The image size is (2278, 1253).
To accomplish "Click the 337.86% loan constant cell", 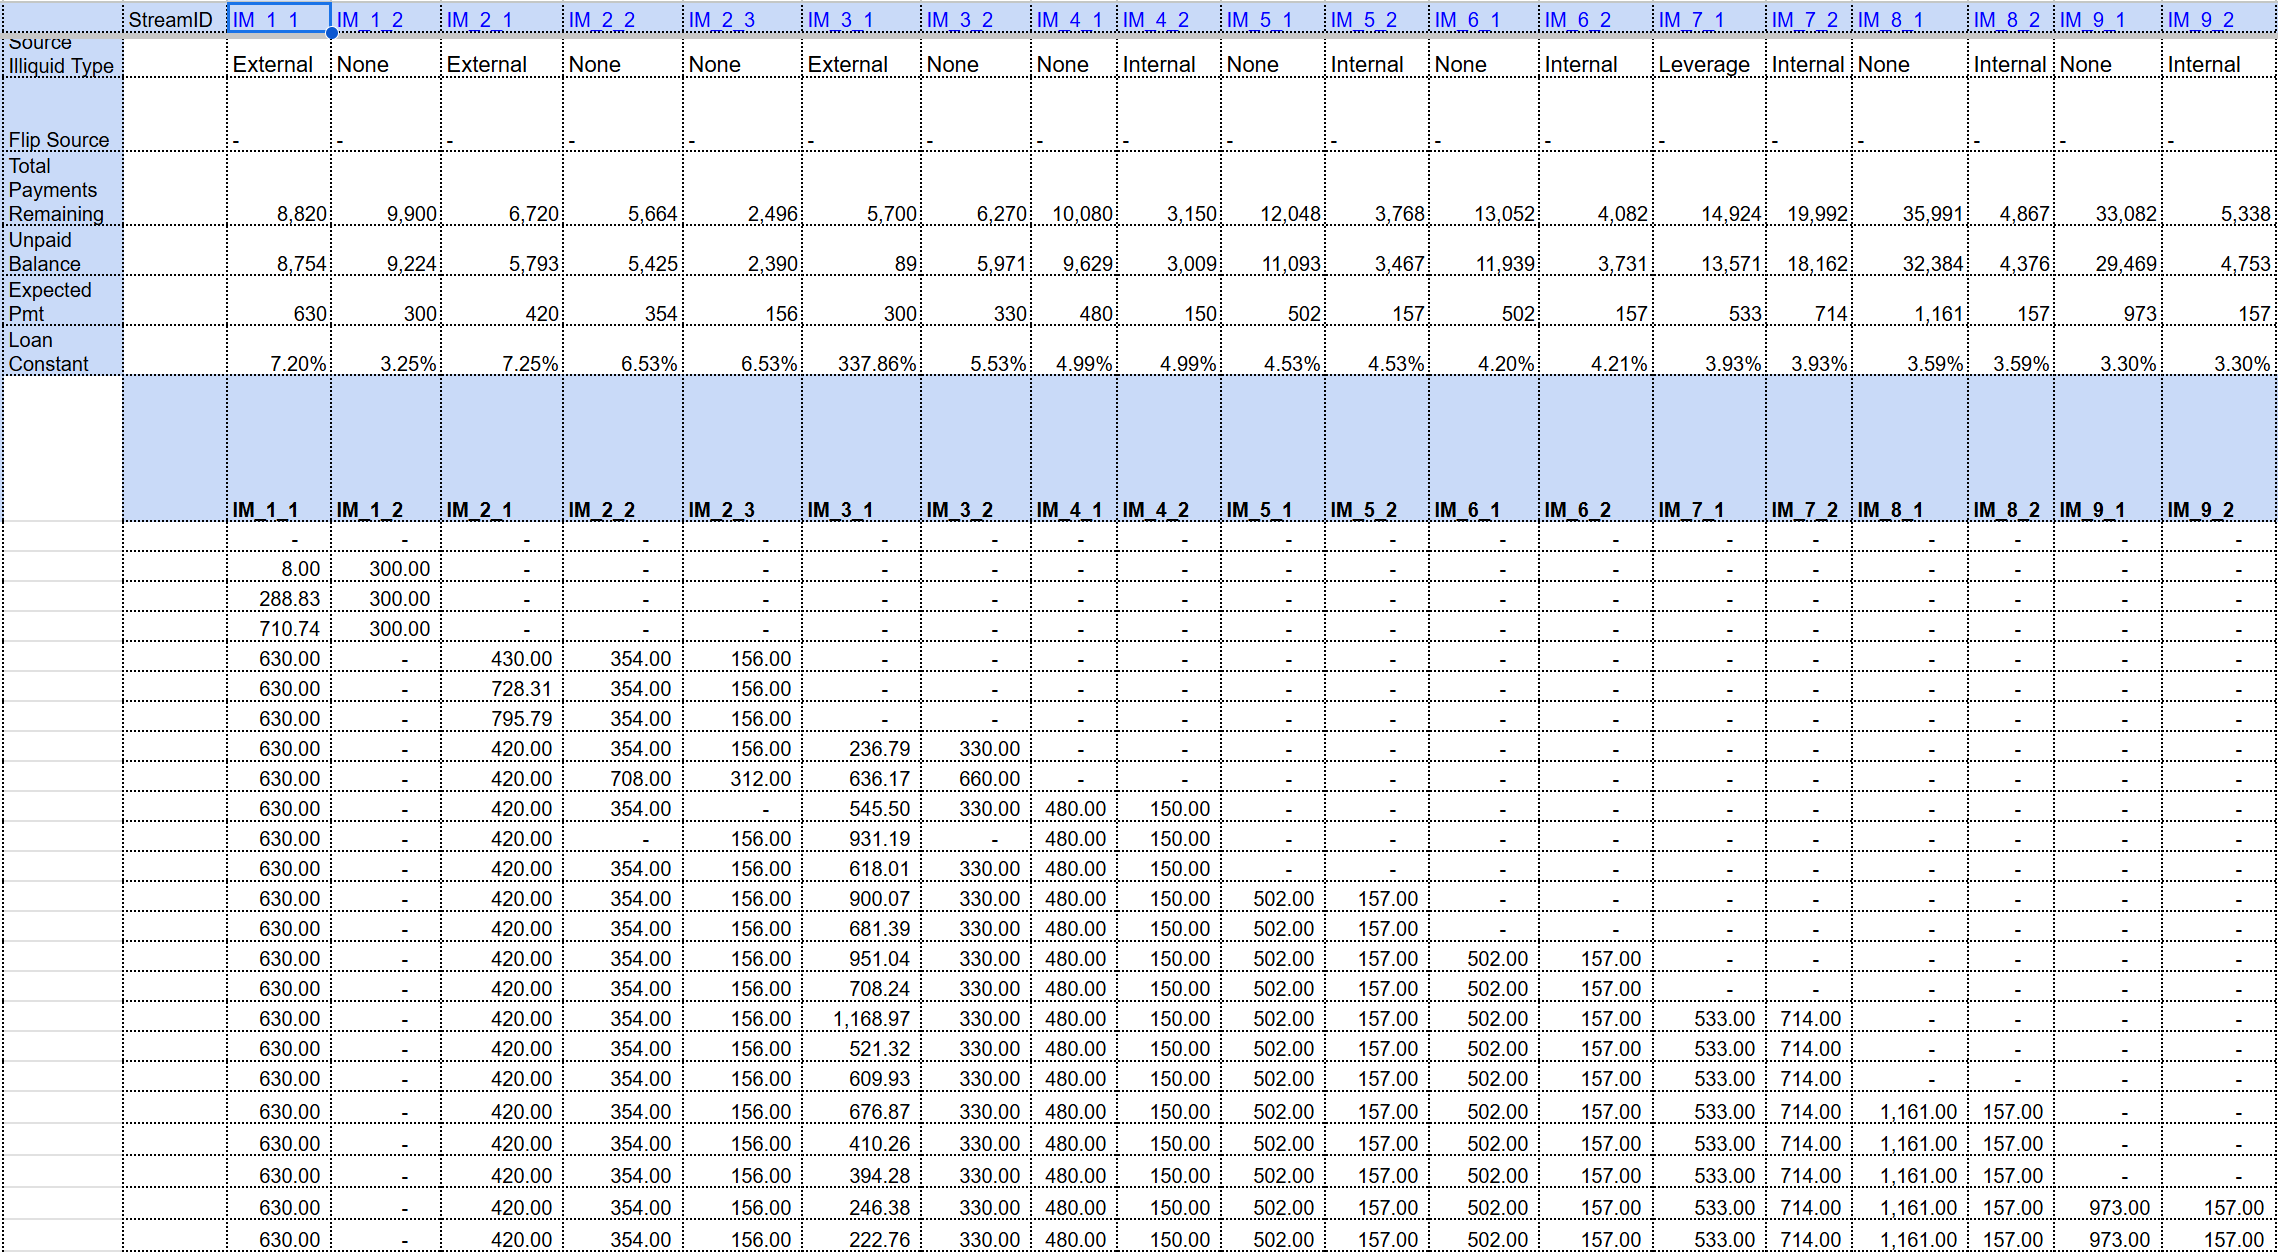I will 876,364.
